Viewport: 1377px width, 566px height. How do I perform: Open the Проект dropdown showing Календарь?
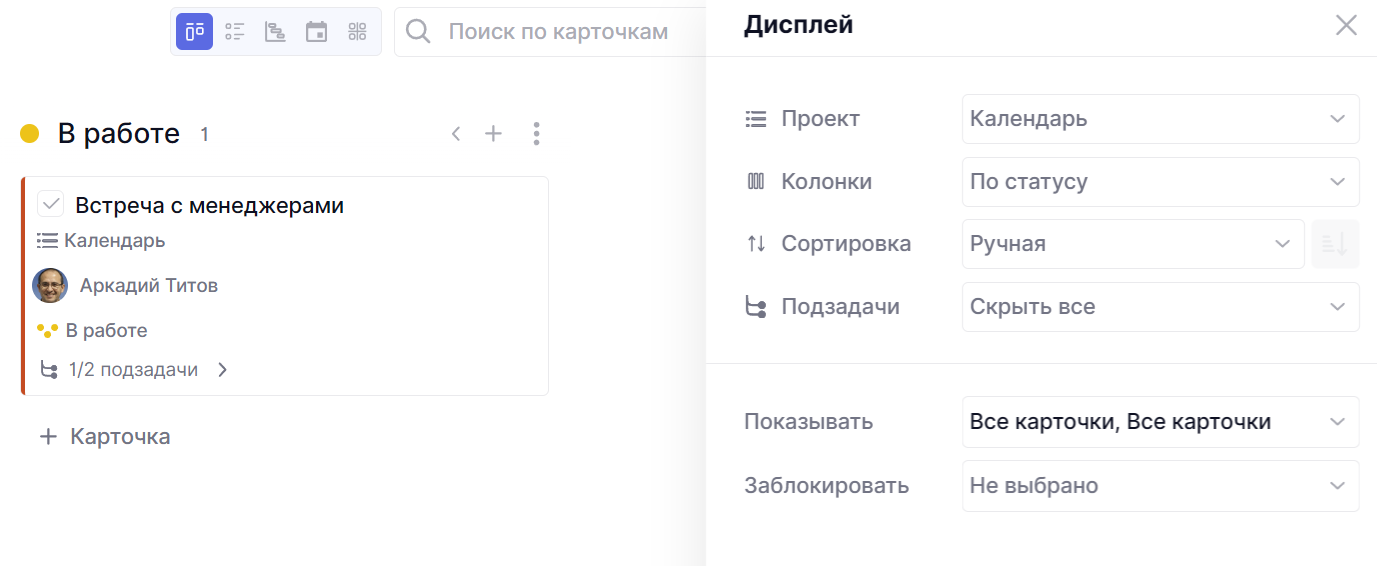(x=1160, y=119)
